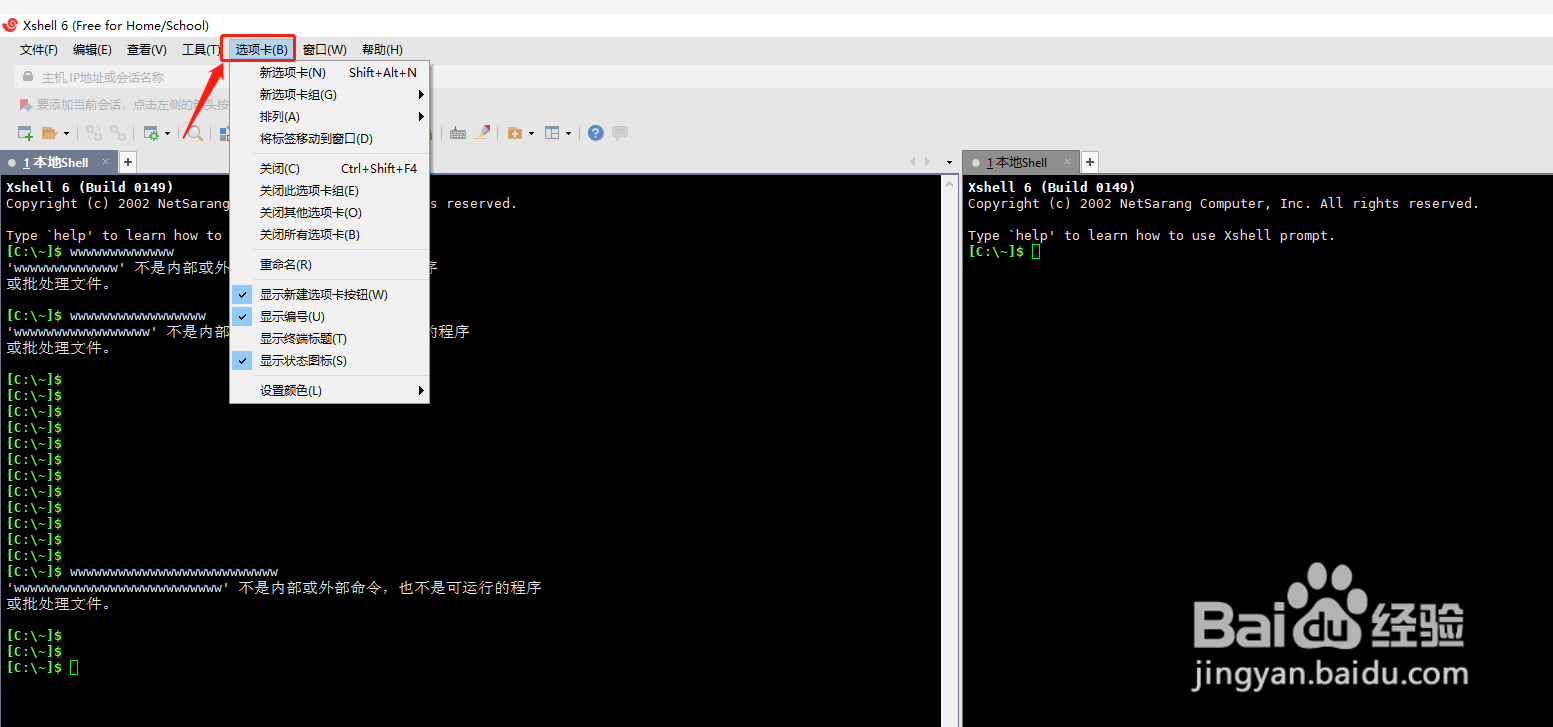Close the right pane 本地Shell tab
Screen dimensions: 1553x727
tap(1067, 162)
